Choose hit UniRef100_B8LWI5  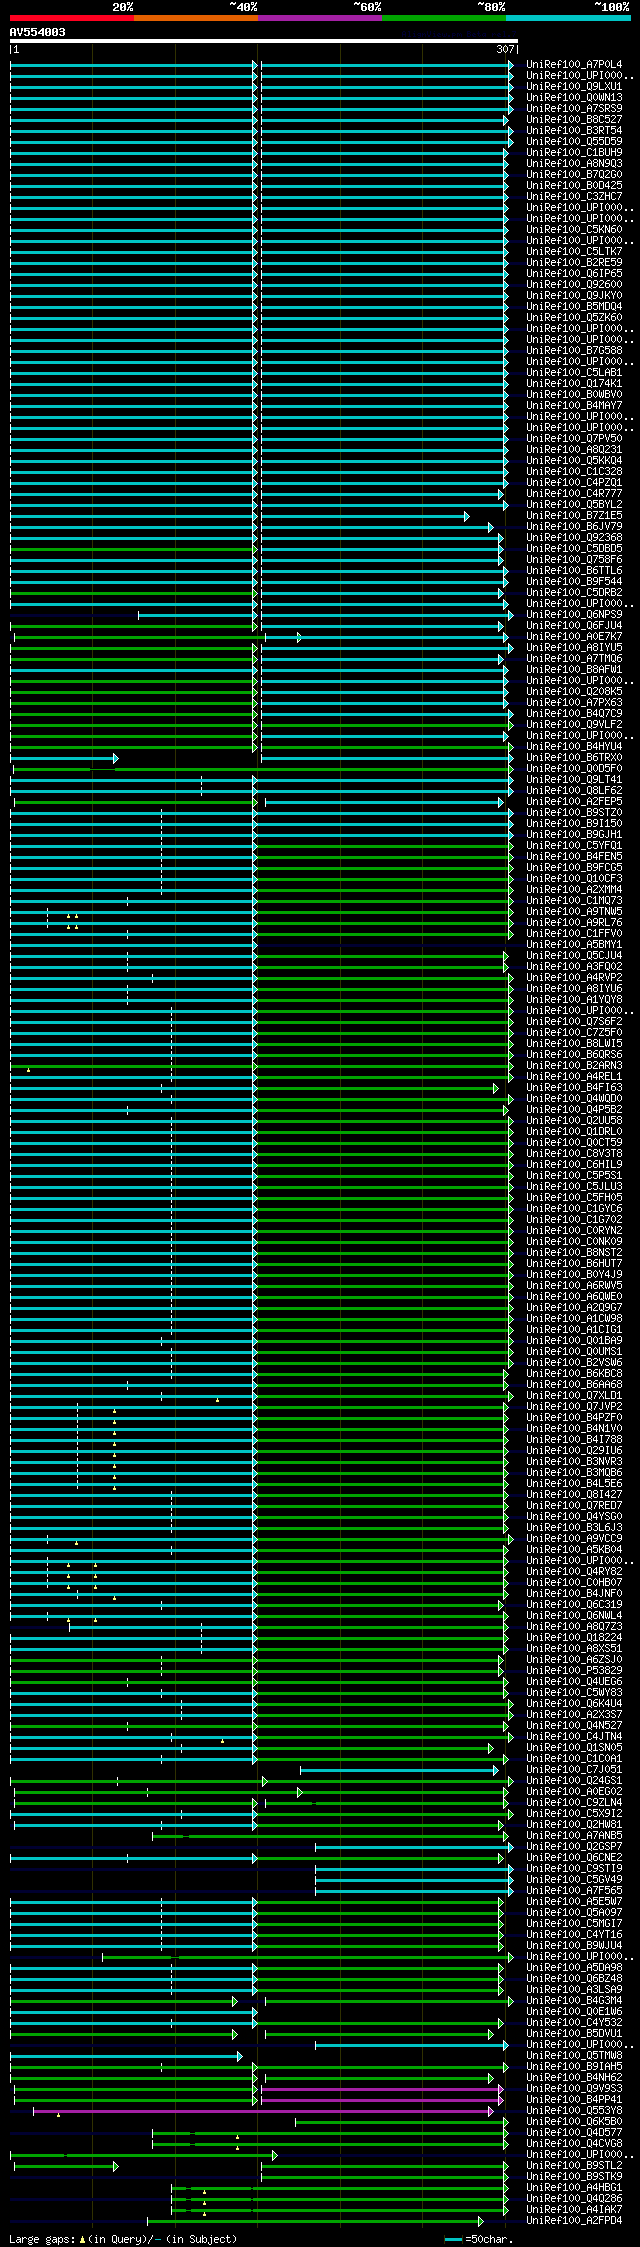[574, 1044]
